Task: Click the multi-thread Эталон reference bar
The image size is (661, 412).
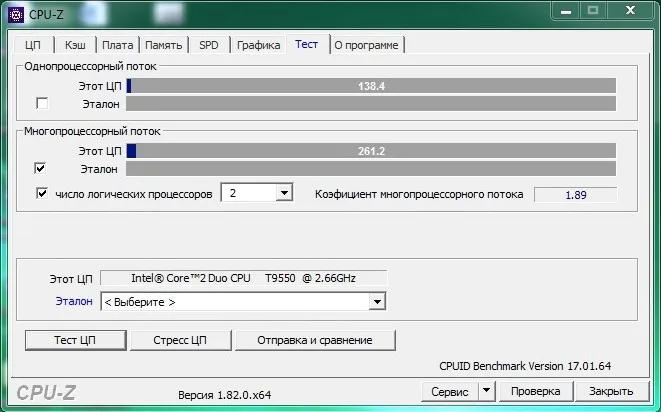Action: point(371,169)
